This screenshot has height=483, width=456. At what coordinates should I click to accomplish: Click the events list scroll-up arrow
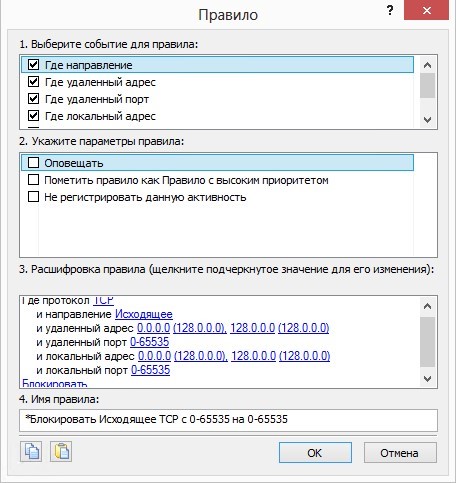pos(427,65)
